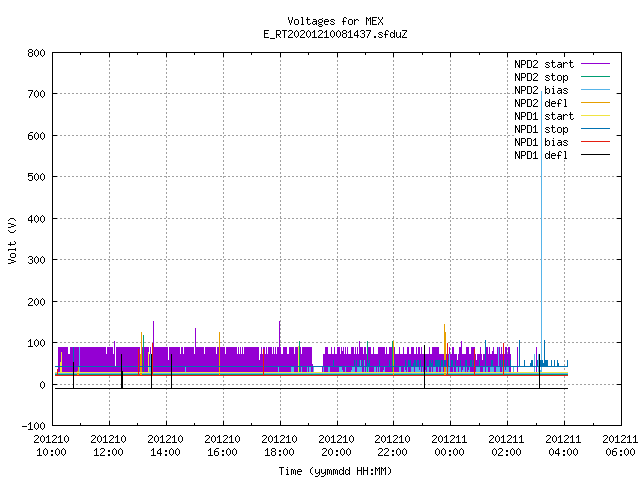Screen dimensions: 640x480
Task: Select the 'NPD1 bias' legend label
Action: click(x=541, y=142)
